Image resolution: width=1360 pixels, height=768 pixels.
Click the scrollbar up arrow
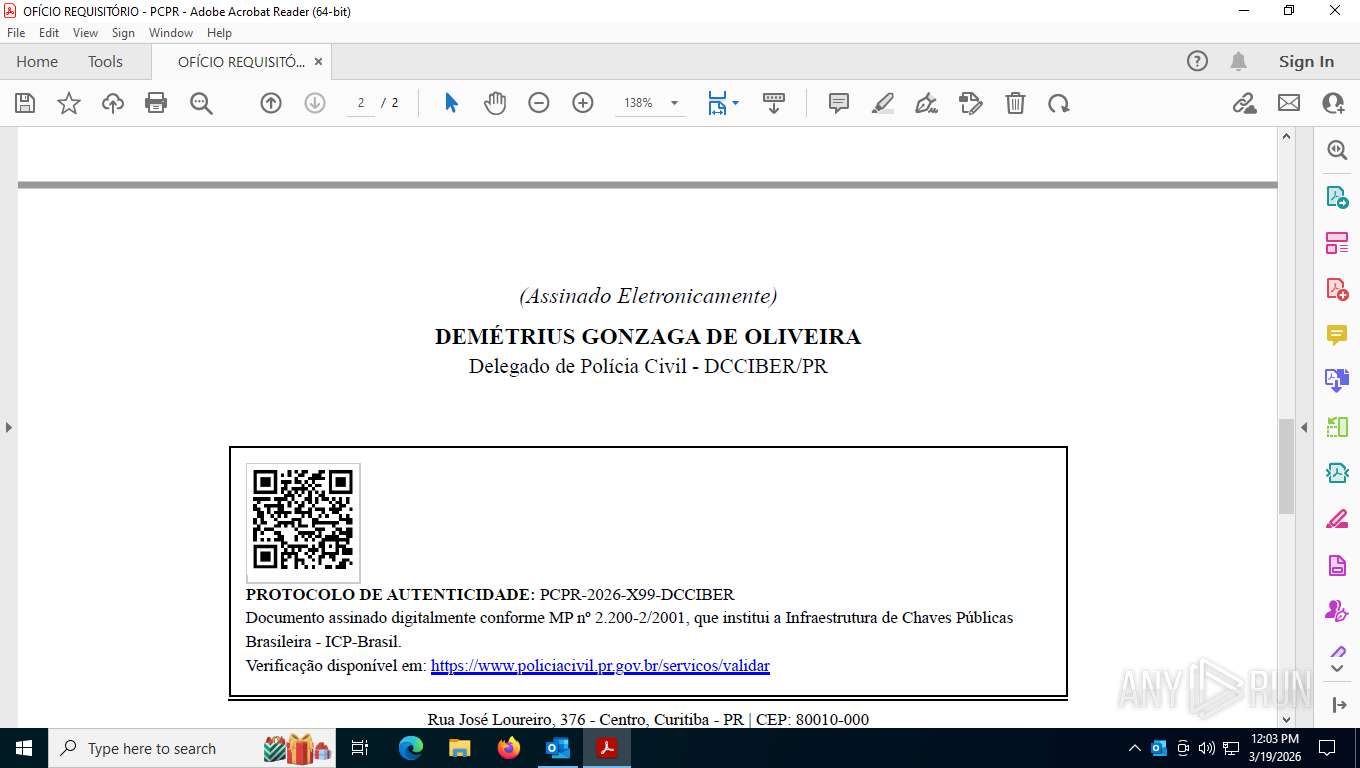coord(1286,138)
